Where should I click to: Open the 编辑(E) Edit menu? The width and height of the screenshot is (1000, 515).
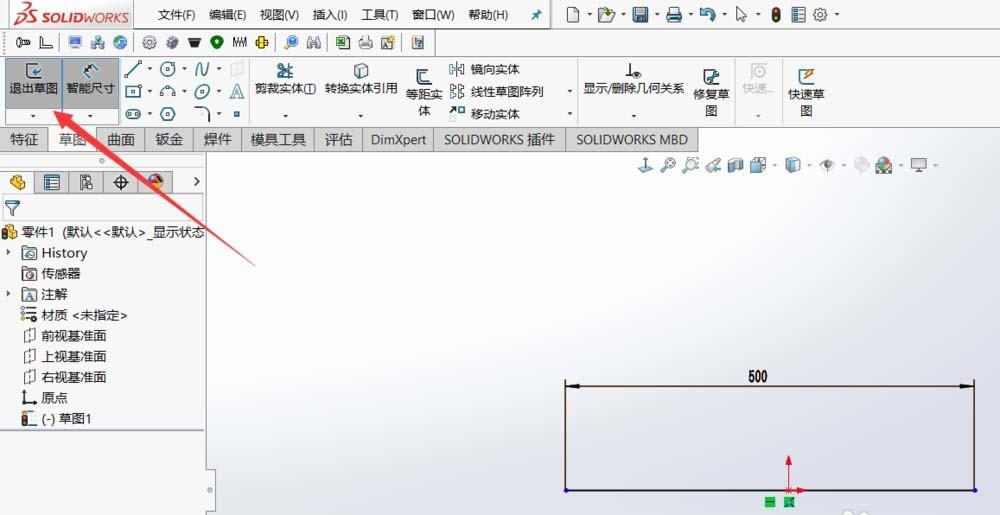(228, 15)
